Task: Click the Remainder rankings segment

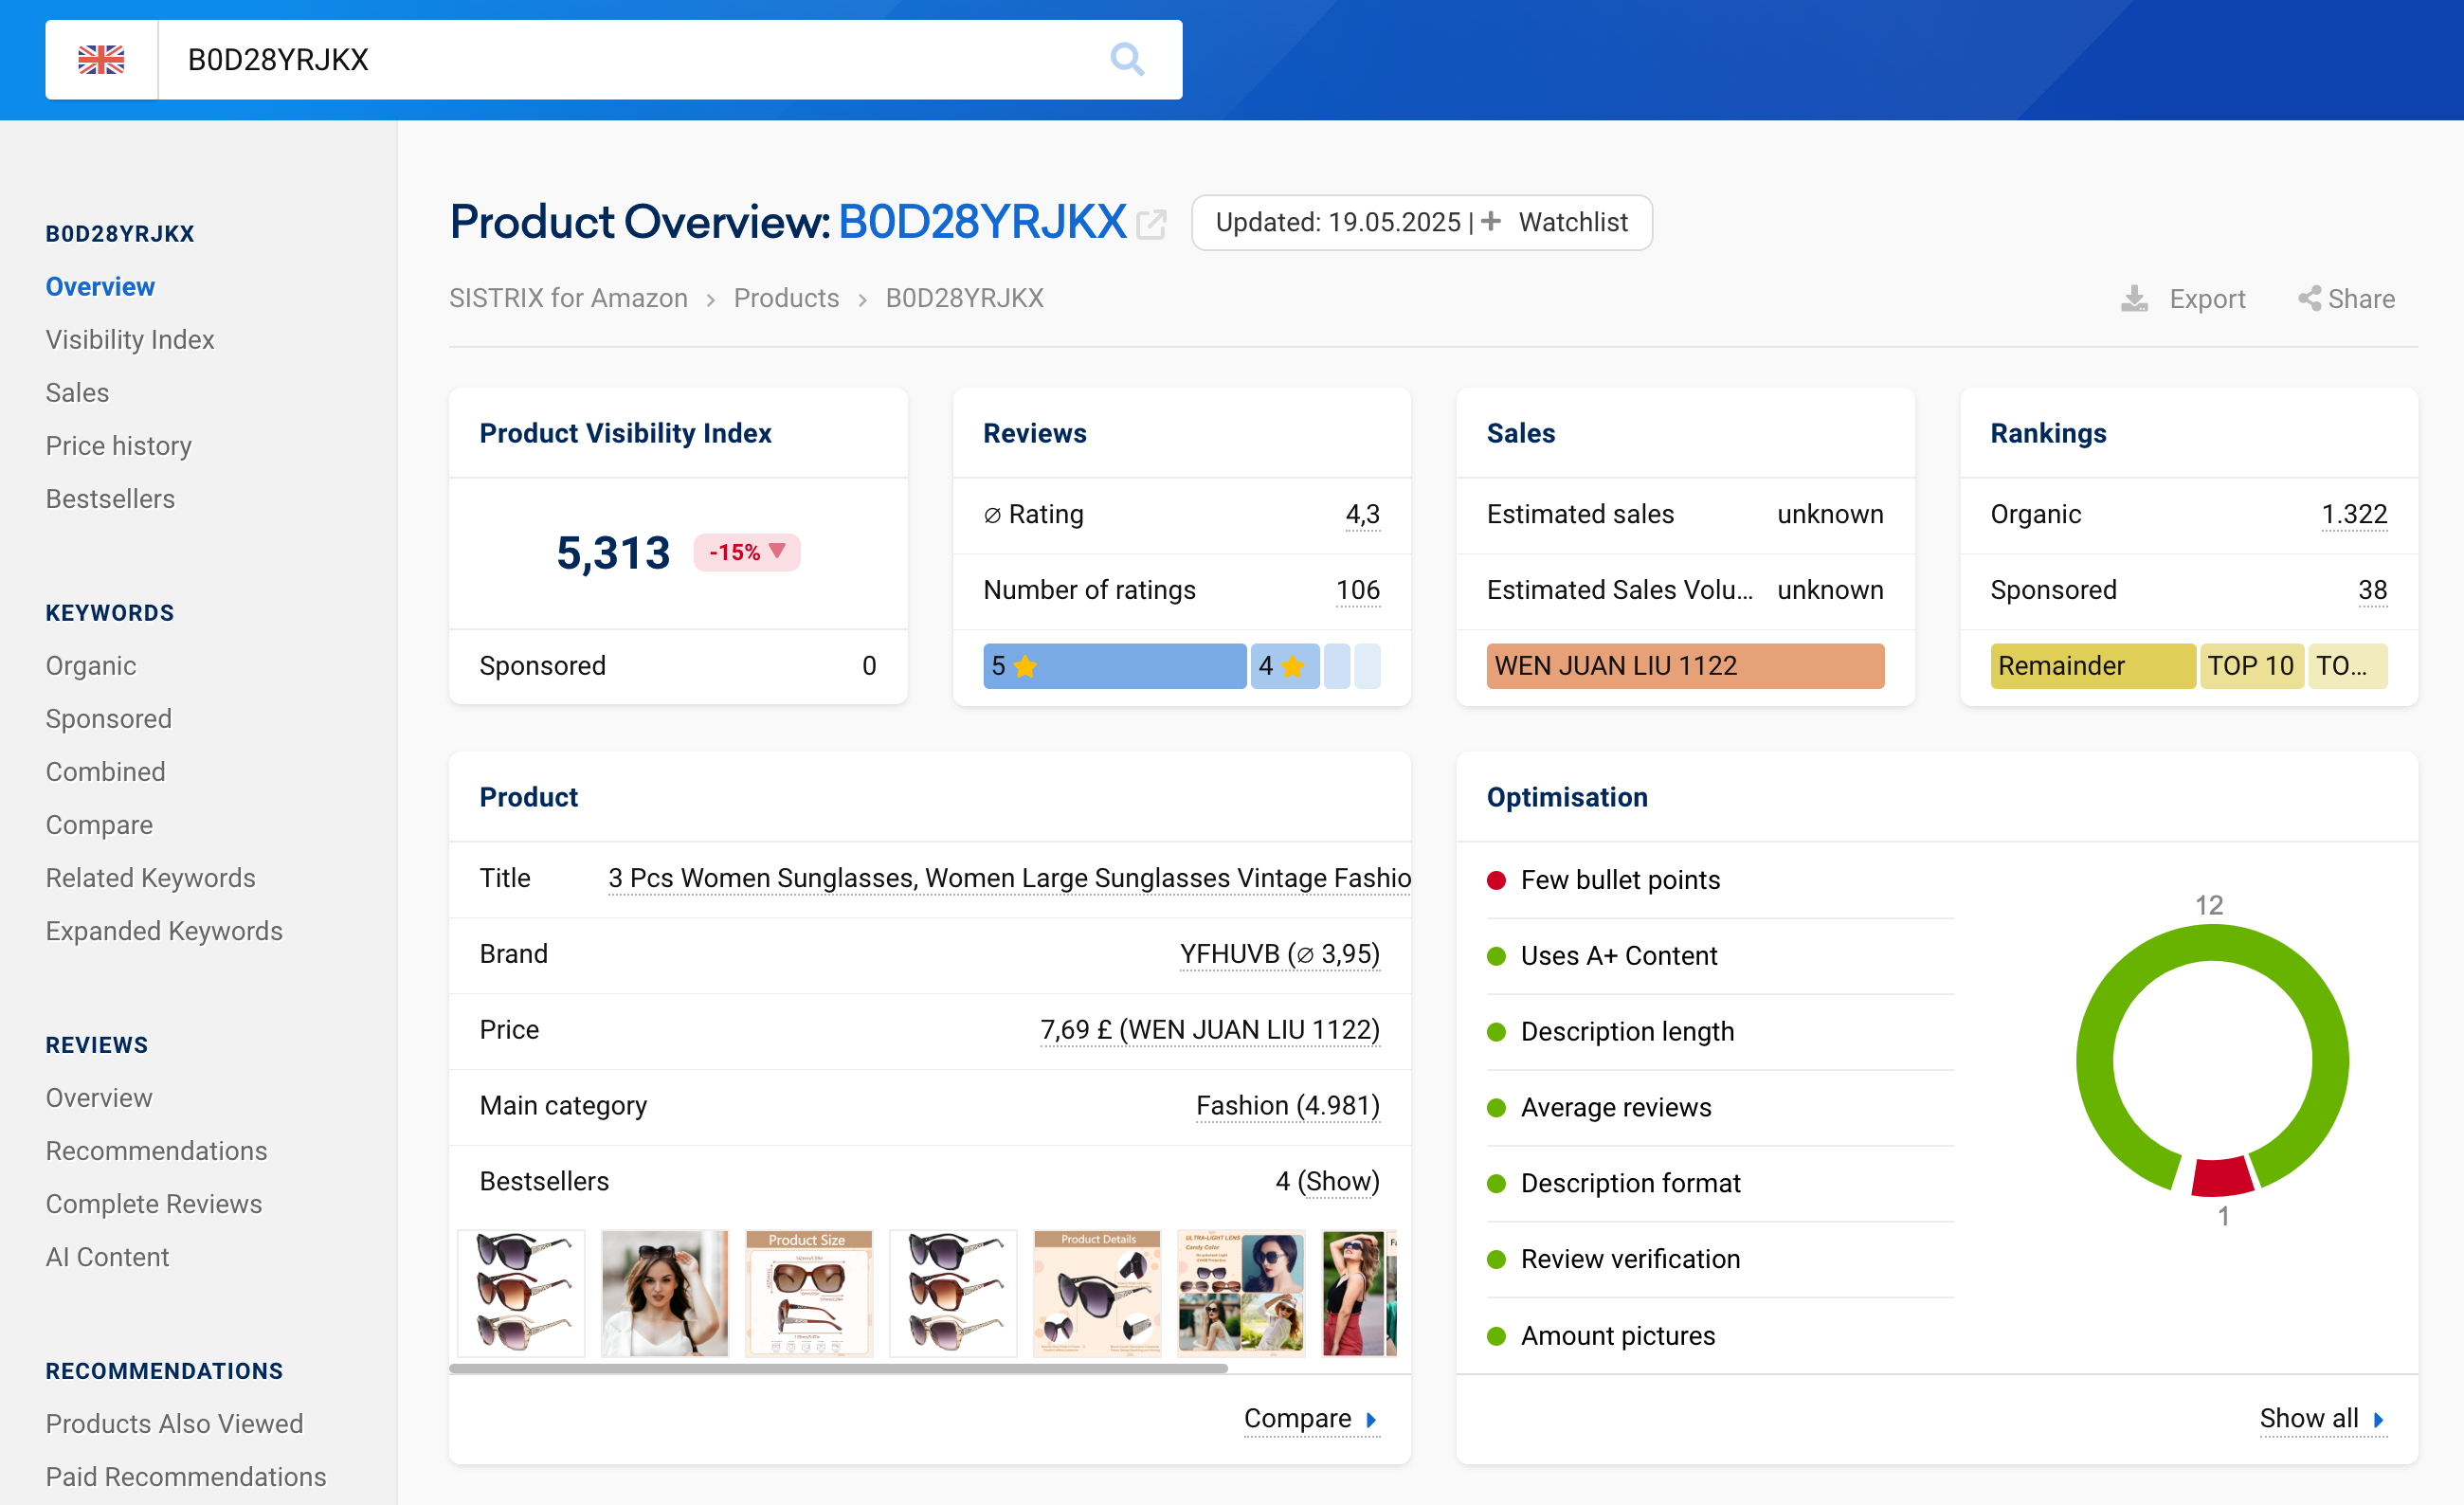Action: (x=2092, y=666)
